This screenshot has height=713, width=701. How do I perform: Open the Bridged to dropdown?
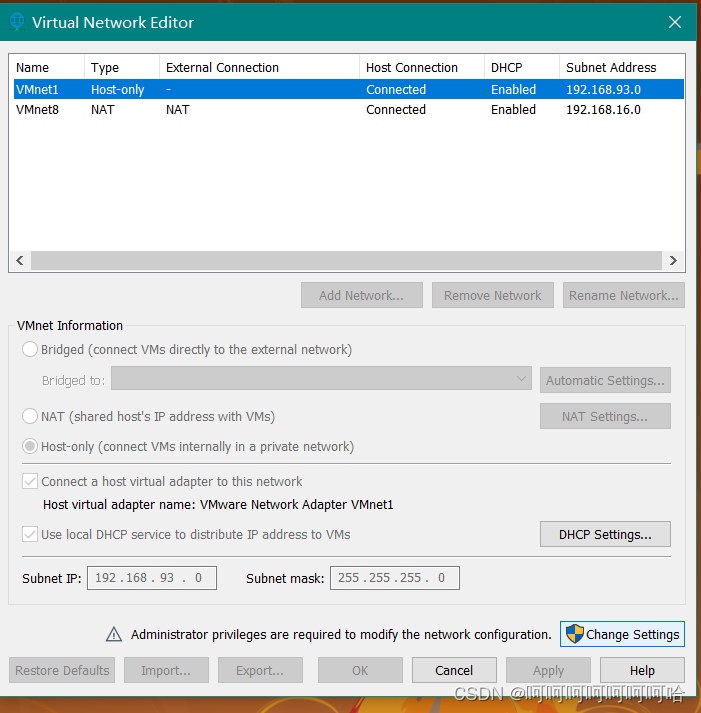click(321, 378)
